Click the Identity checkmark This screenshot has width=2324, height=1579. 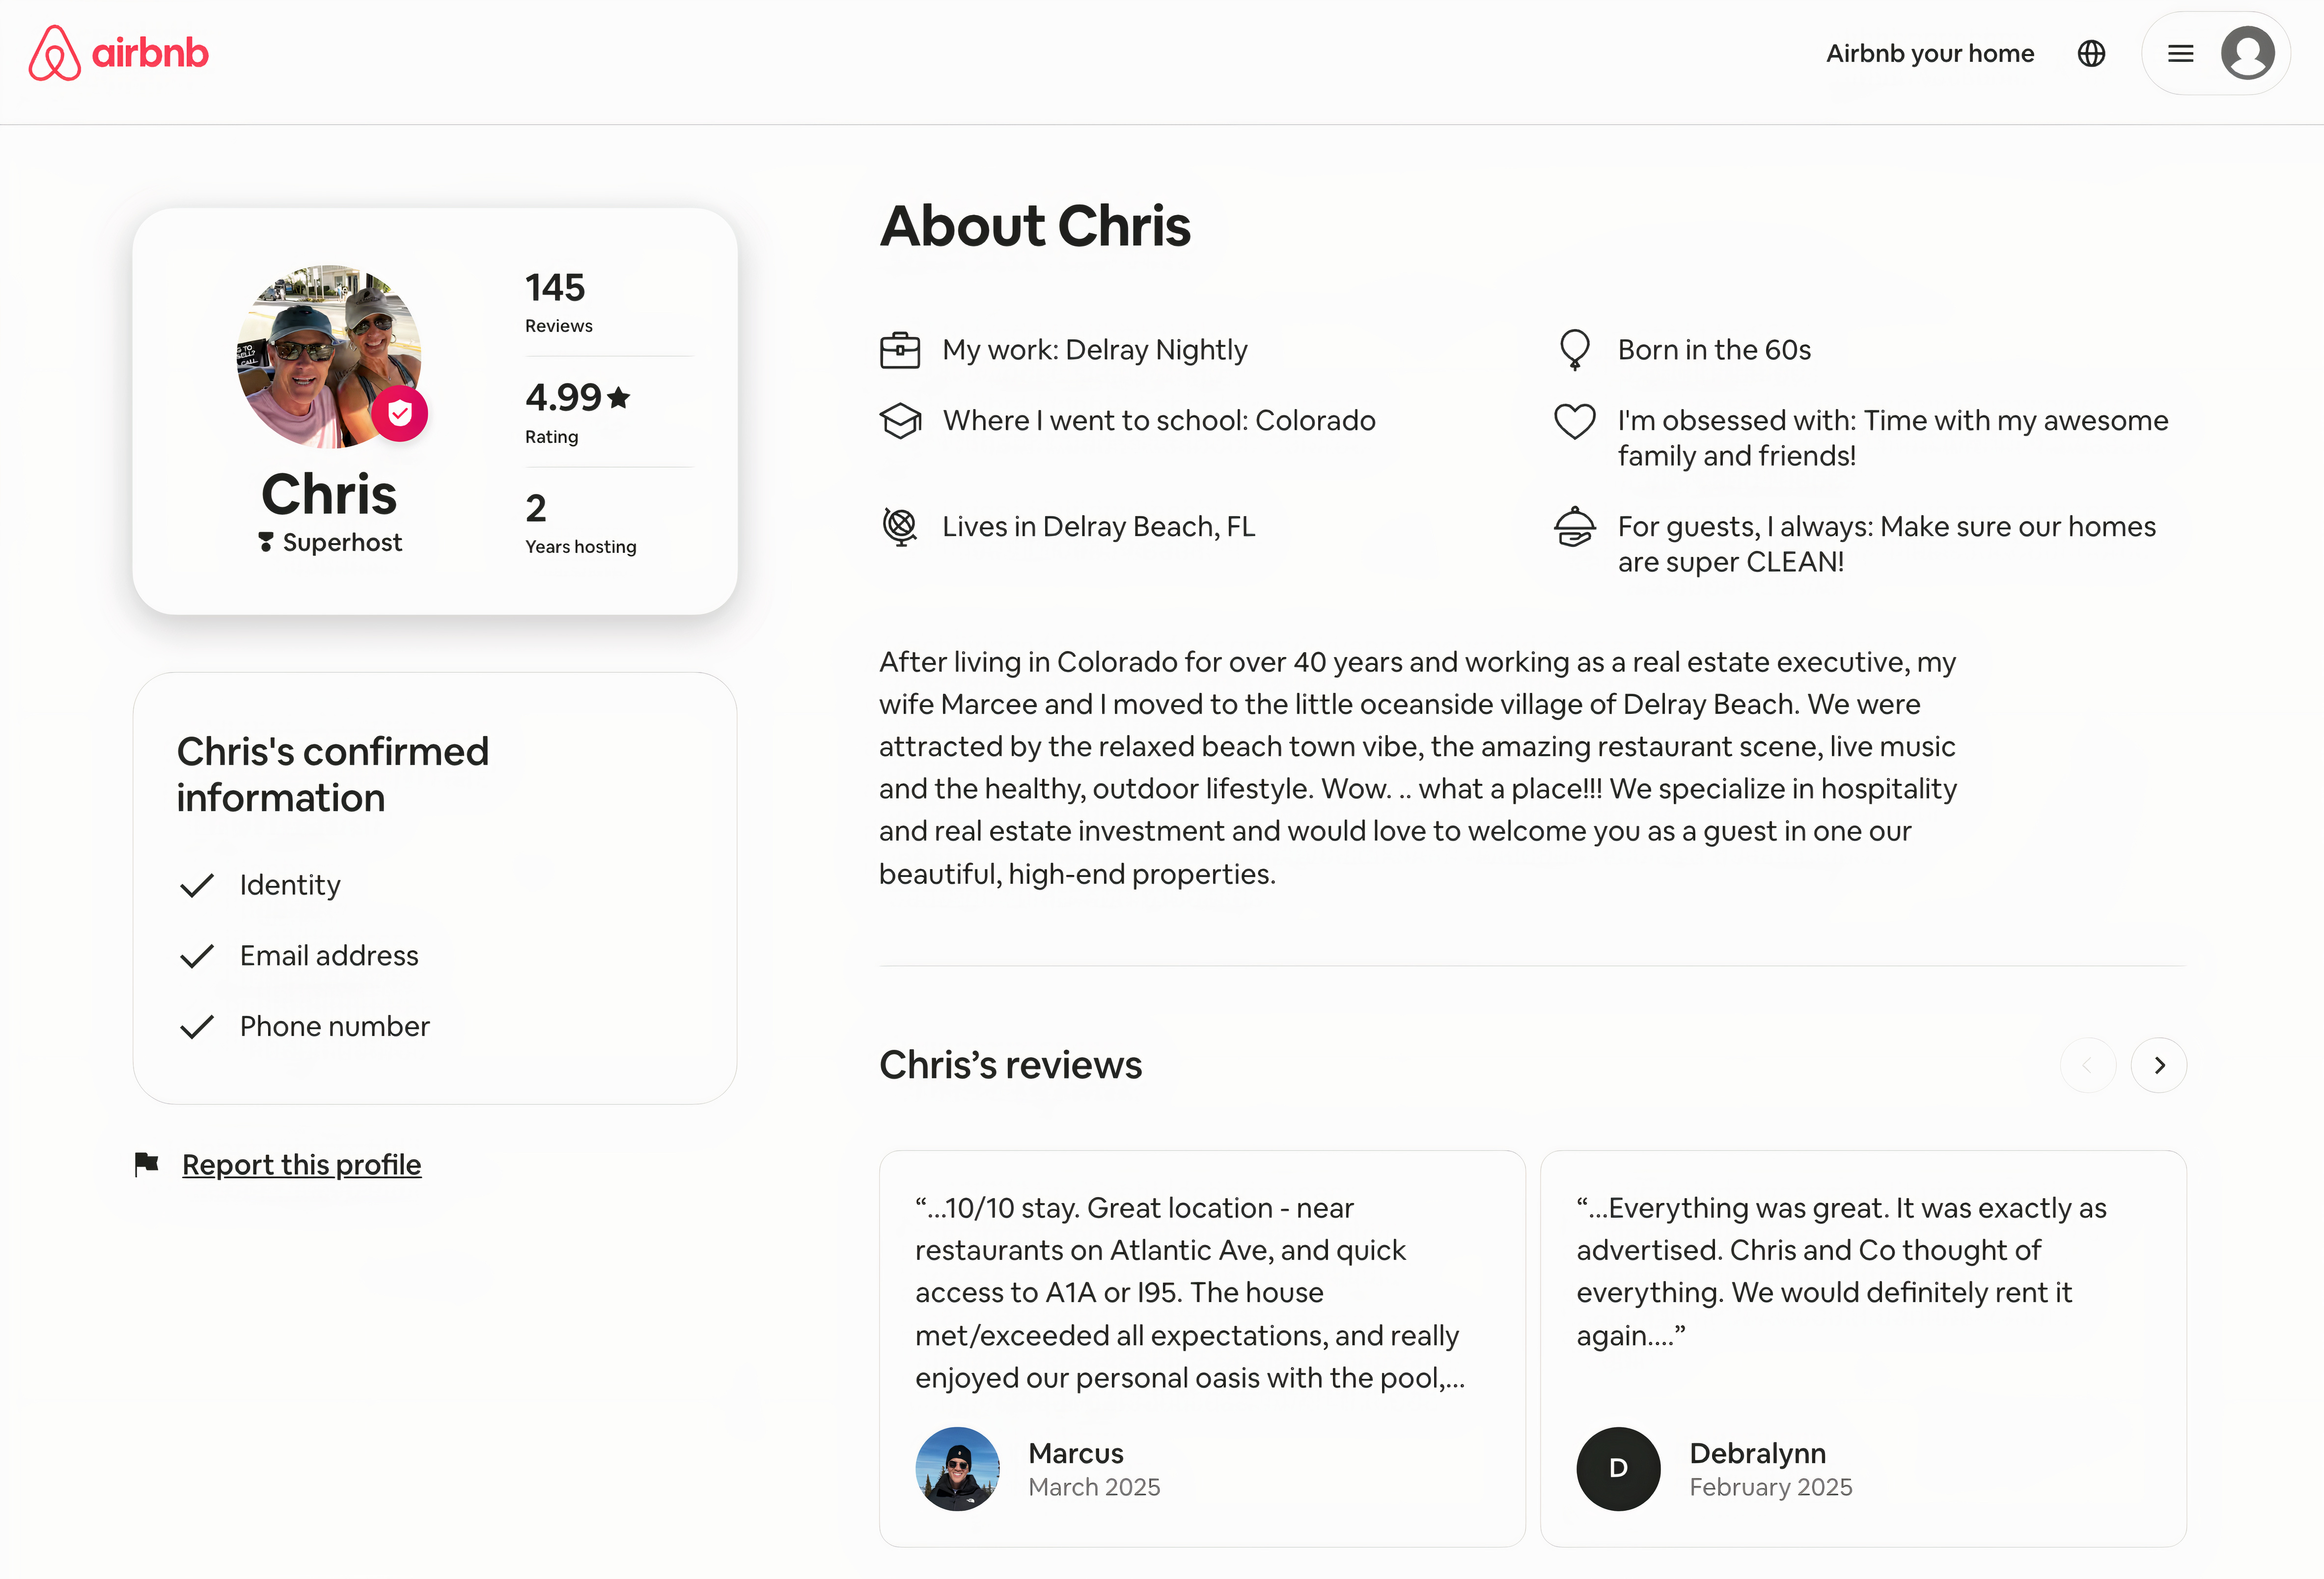(197, 885)
